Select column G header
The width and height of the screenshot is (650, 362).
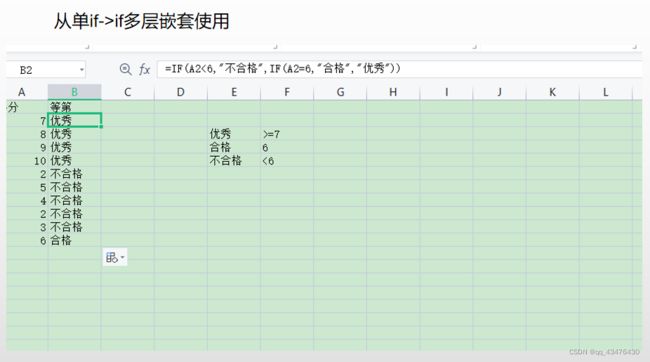point(340,92)
